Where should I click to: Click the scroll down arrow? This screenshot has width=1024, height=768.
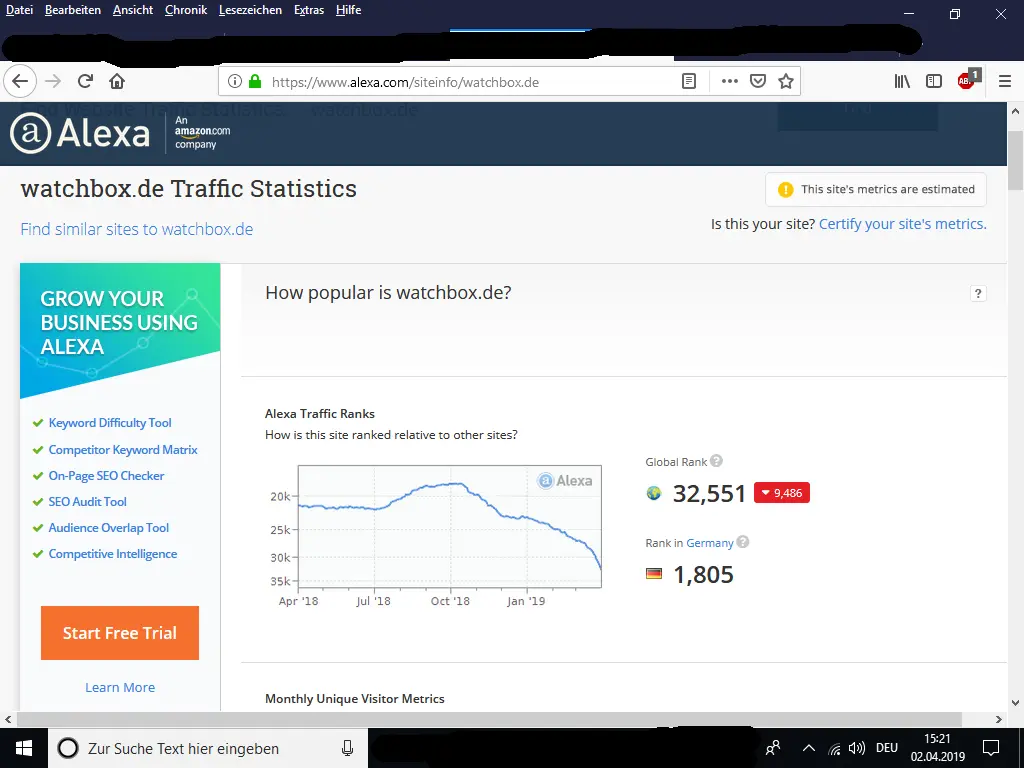1016,703
